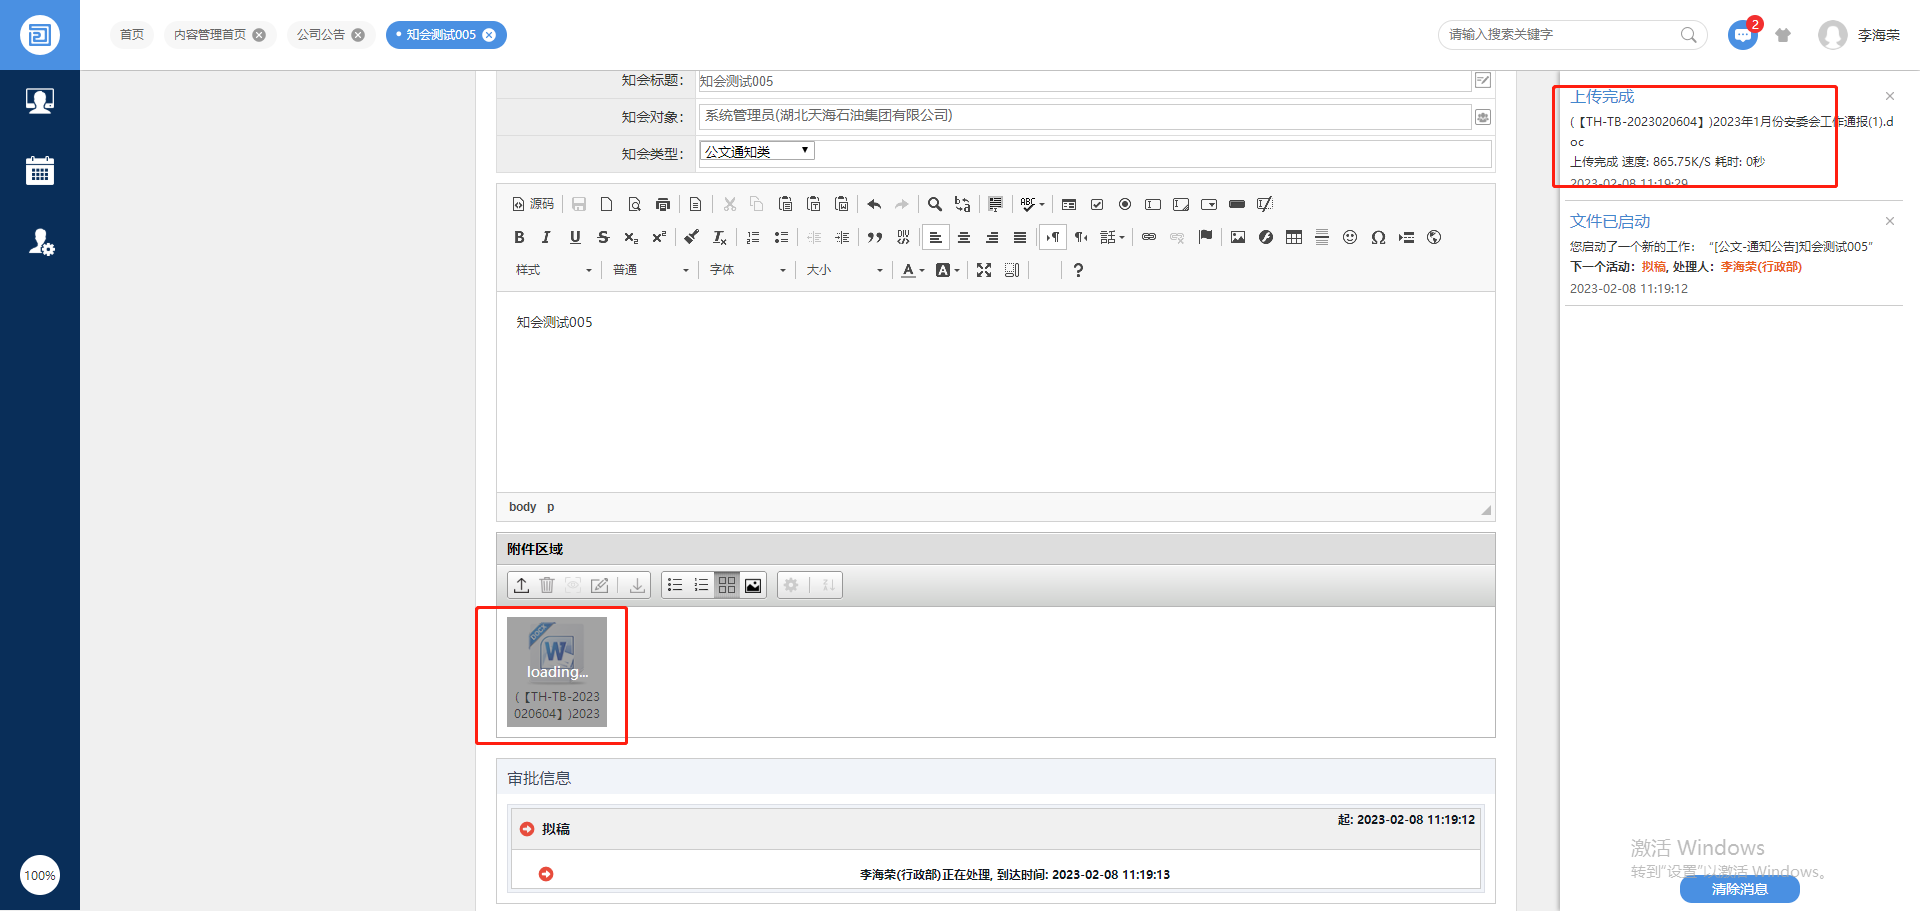1920x911 pixels.
Task: Increase indent in editor
Action: [x=842, y=237]
